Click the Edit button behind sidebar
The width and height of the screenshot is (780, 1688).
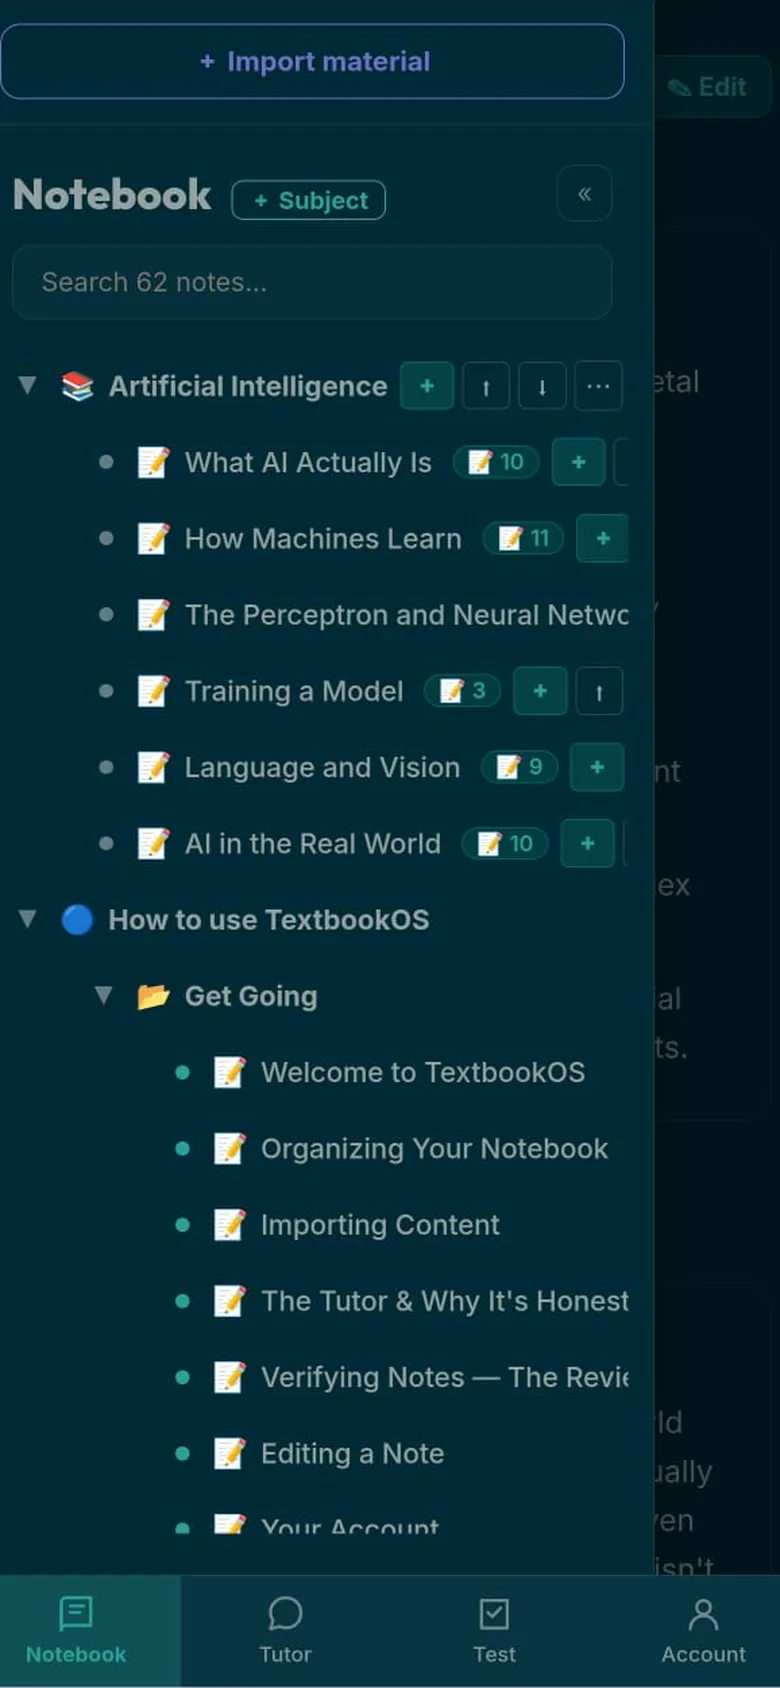pyautogui.click(x=710, y=87)
